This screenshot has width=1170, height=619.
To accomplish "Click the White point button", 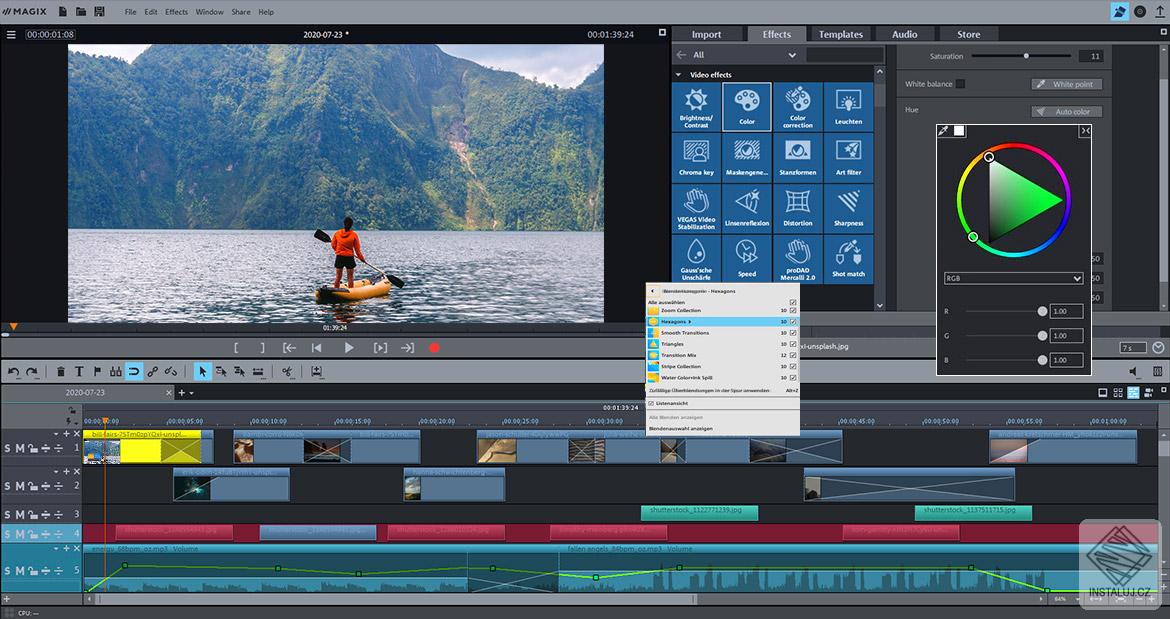I will [1067, 83].
